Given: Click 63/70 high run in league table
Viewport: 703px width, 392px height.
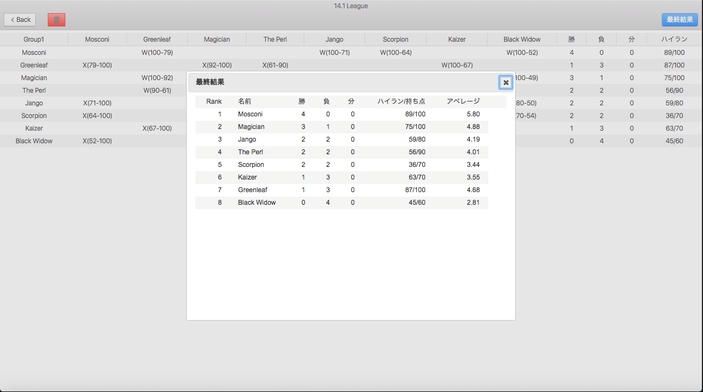Looking at the screenshot, I should tap(674, 128).
